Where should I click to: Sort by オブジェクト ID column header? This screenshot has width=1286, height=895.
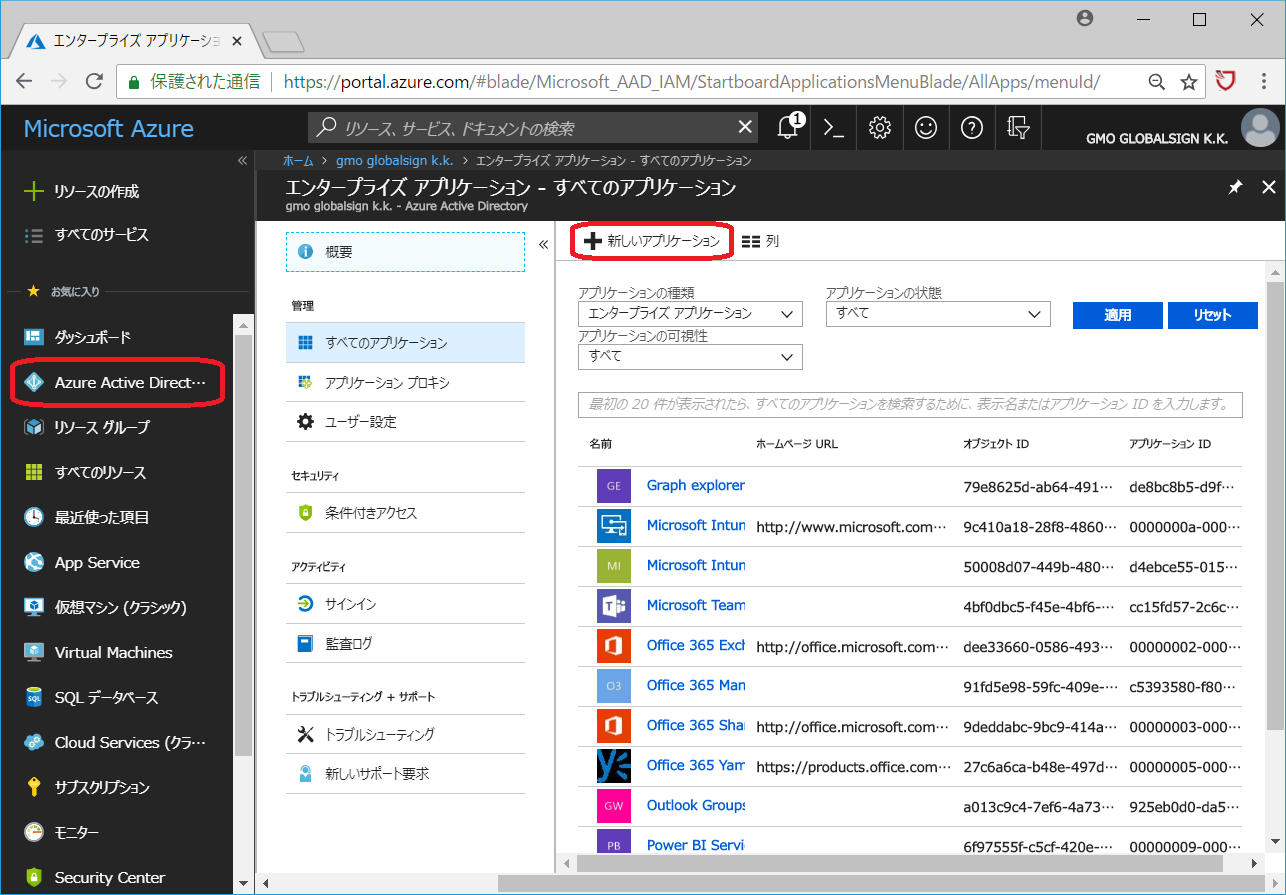[x=996, y=443]
